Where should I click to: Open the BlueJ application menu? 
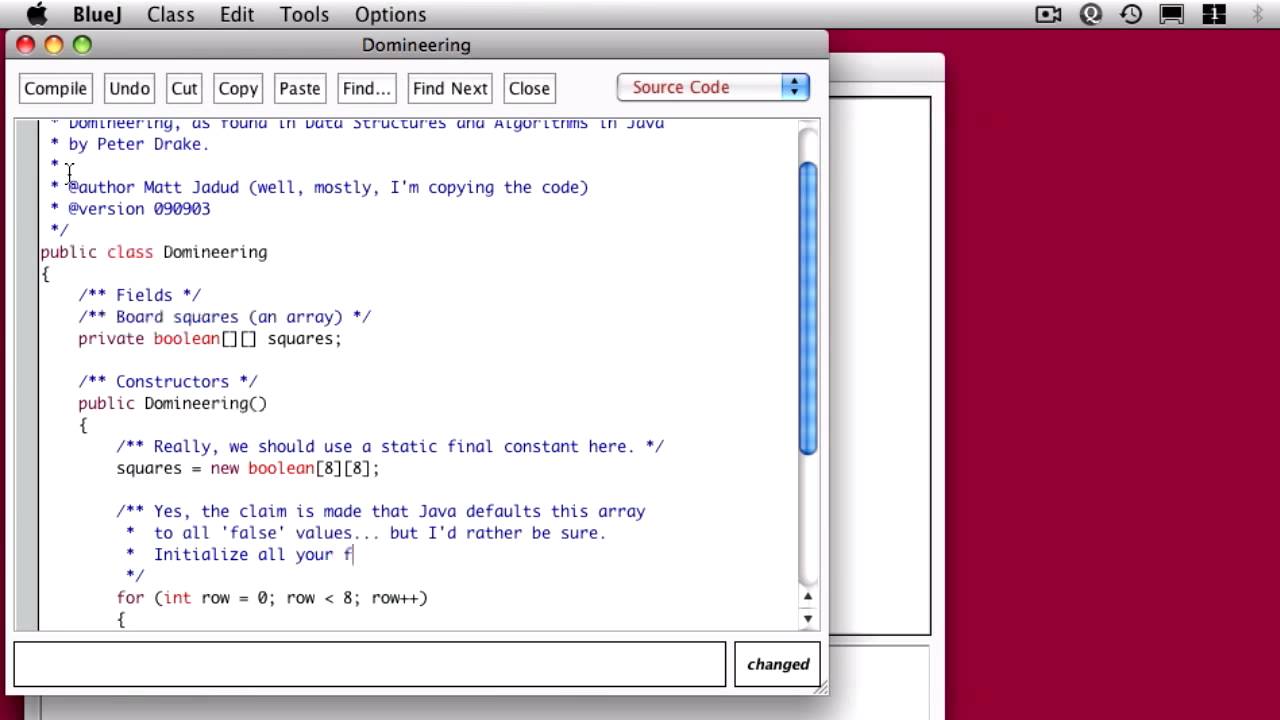pos(96,14)
